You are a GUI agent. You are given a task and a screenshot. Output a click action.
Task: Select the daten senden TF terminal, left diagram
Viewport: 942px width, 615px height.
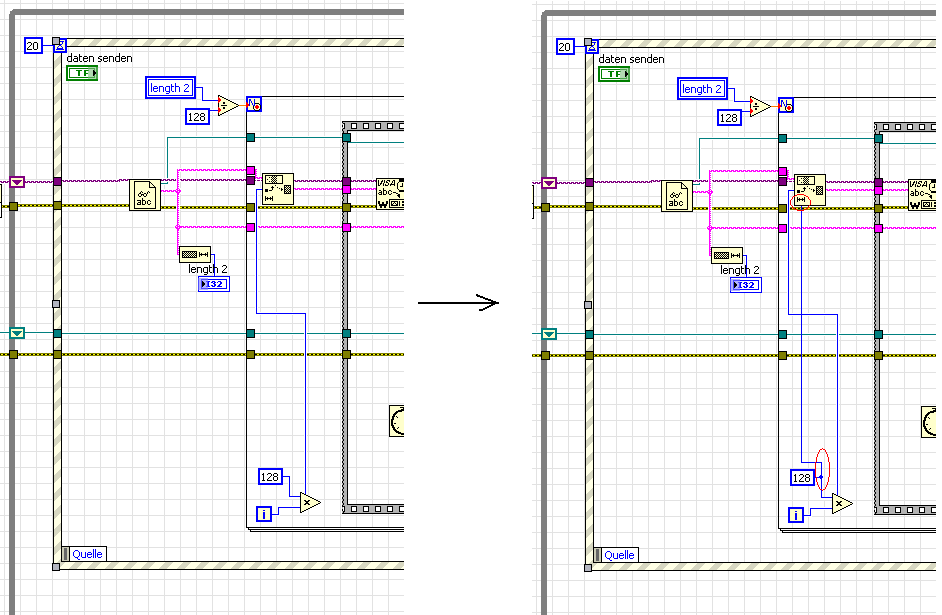click(x=82, y=73)
